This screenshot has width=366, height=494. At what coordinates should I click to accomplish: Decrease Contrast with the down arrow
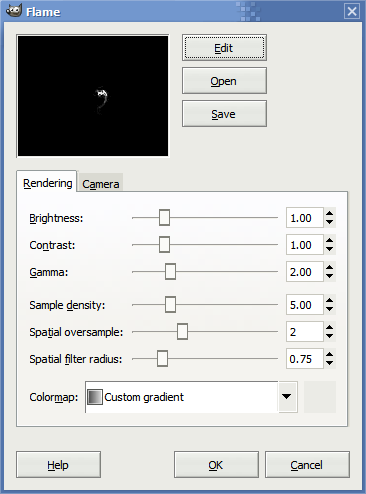329,249
